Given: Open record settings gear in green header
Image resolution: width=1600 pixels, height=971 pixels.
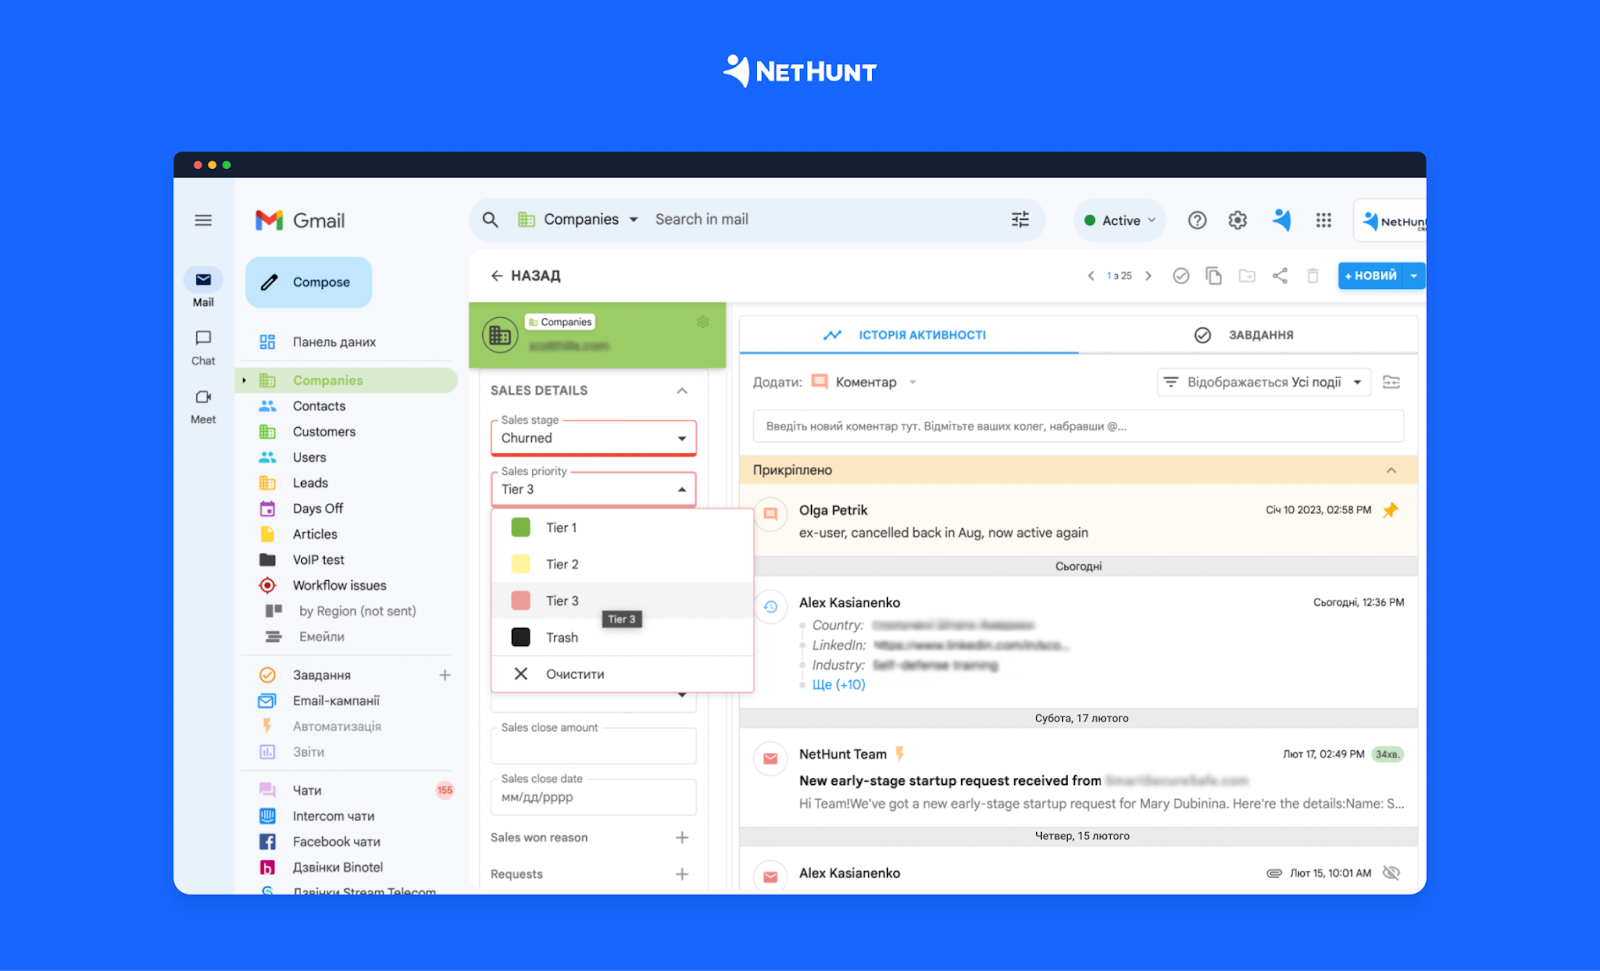Looking at the screenshot, I should coord(703,322).
